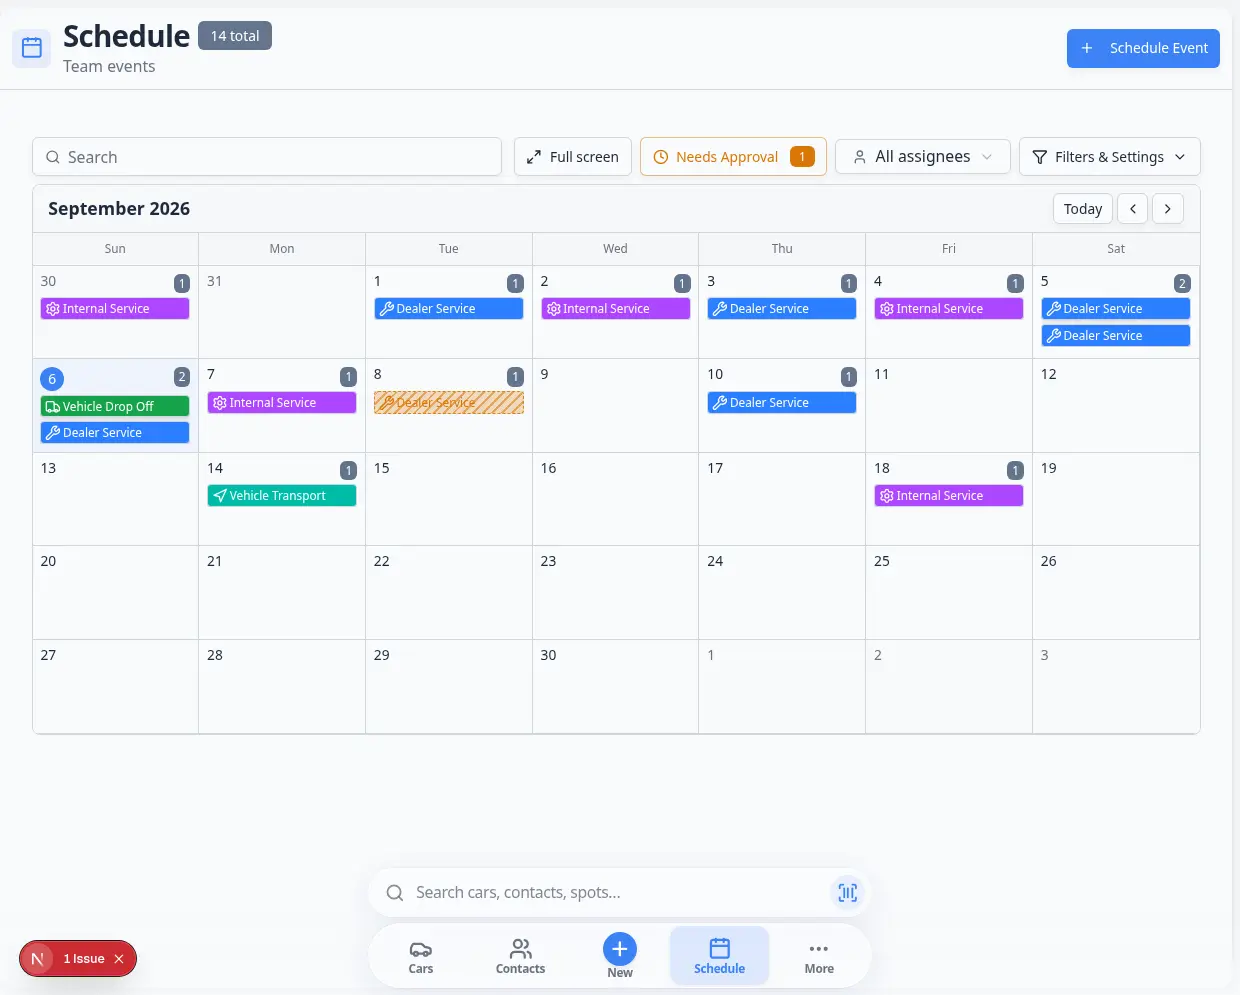This screenshot has width=1240, height=995.
Task: Dismiss the 1 Issue notification
Action: click(119, 958)
